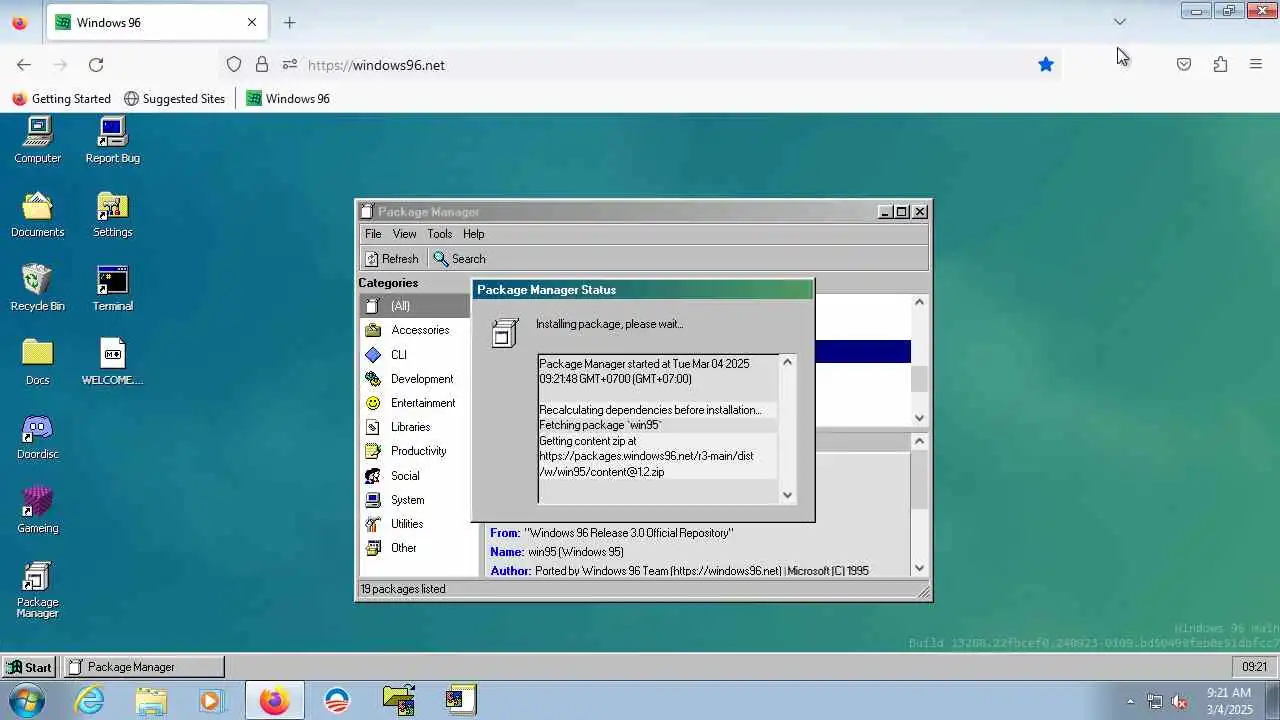Viewport: 1280px width, 720px height.
Task: Open the Windows 7 Start orb
Action: point(28,700)
